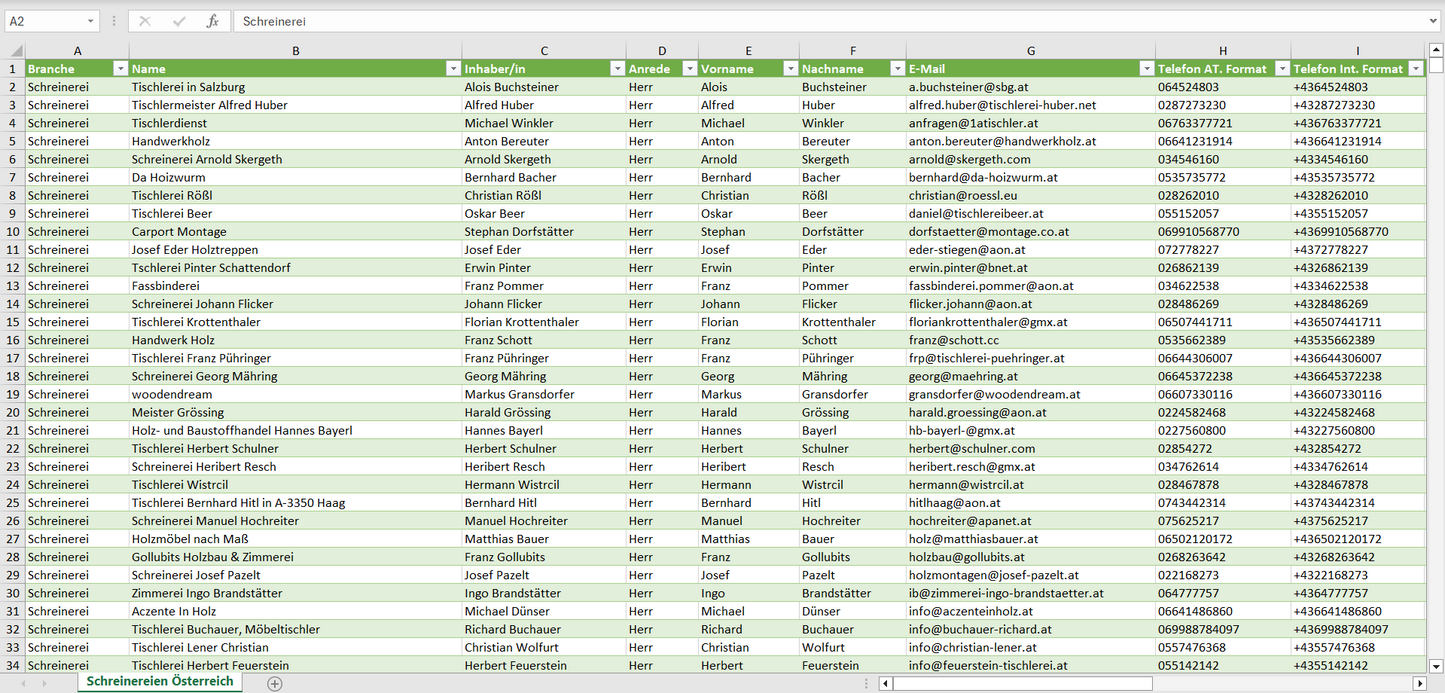The height and width of the screenshot is (693, 1445).
Task: Open the Branche column filter dropdown
Action: (x=120, y=69)
